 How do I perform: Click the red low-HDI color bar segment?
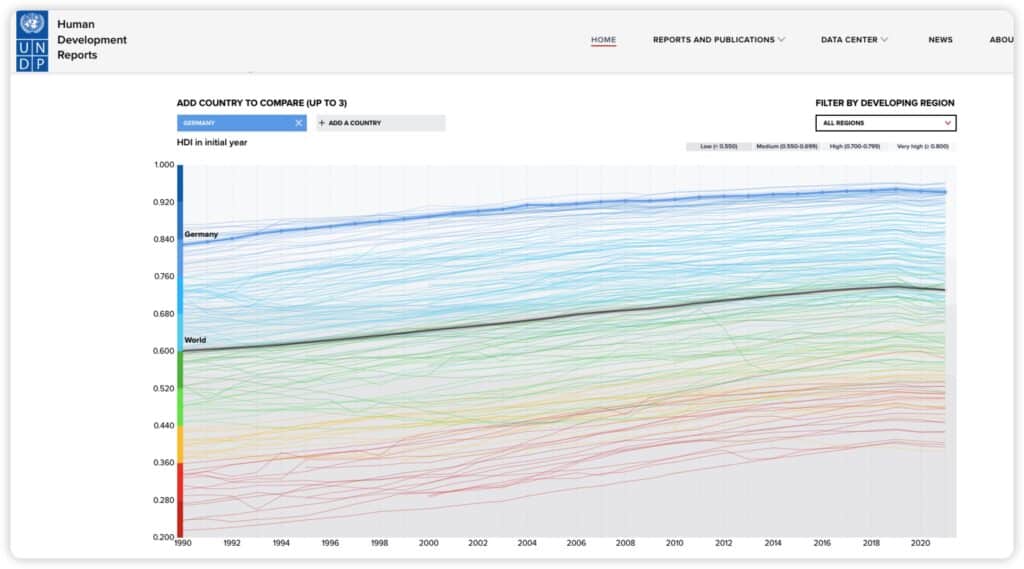180,500
